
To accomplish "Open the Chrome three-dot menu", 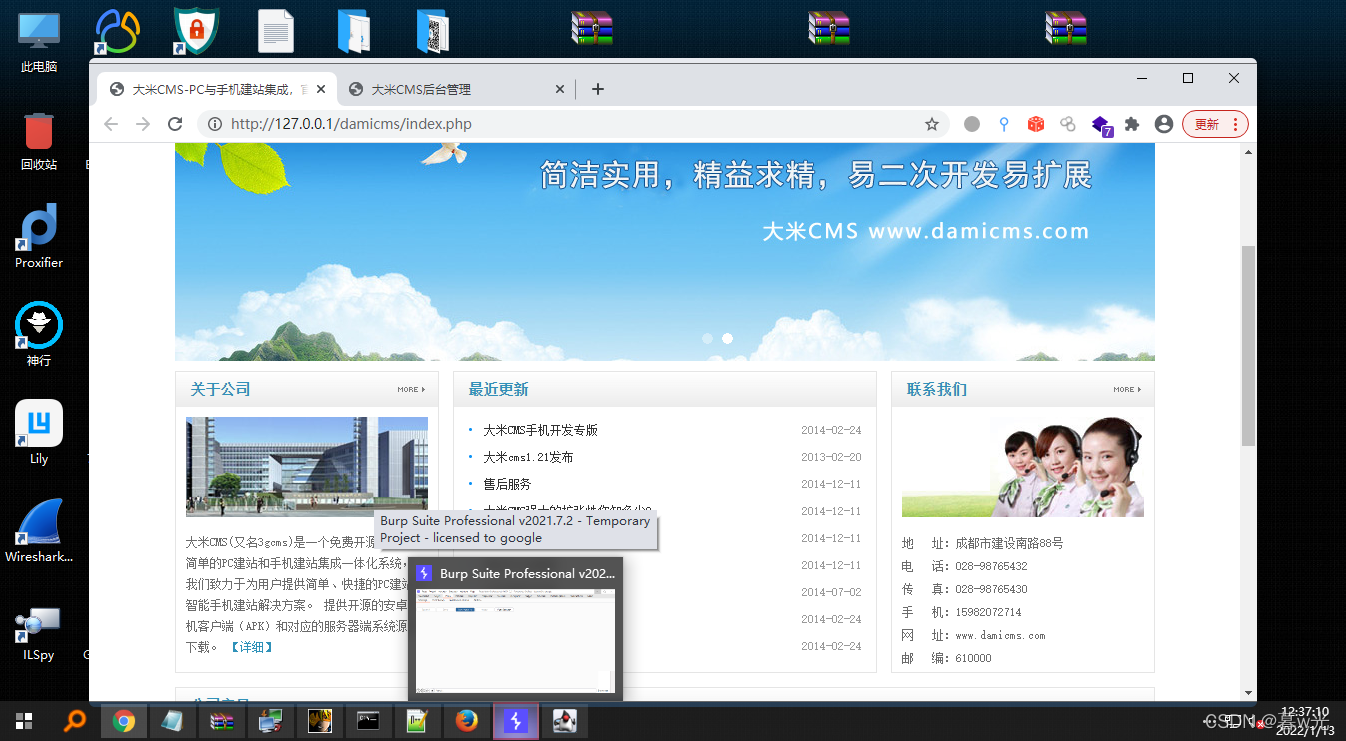I will [x=1236, y=124].
